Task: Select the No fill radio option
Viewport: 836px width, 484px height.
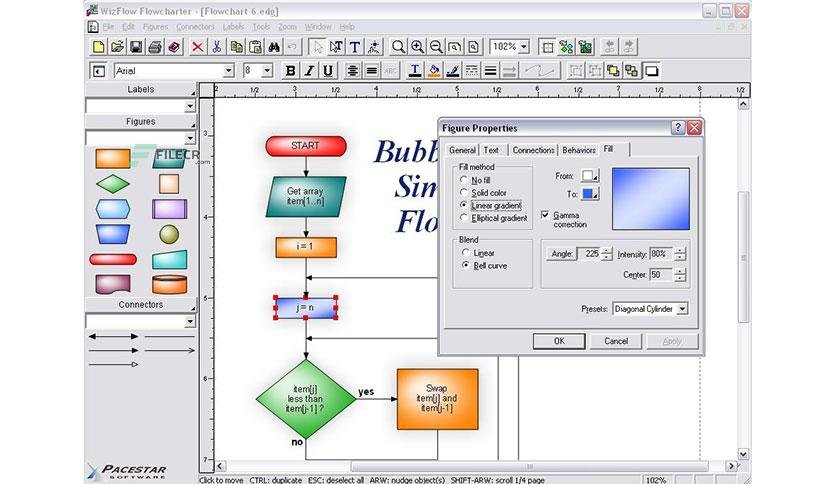Action: pyautogui.click(x=464, y=180)
